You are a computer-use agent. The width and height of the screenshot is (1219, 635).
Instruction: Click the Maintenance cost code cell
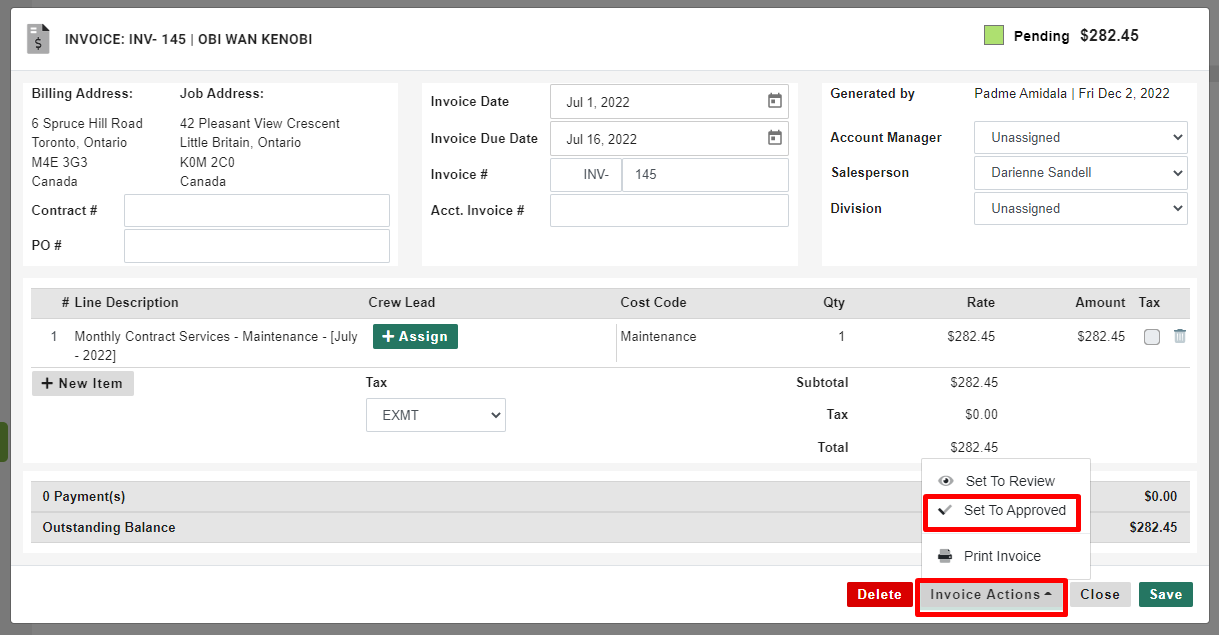[x=658, y=337]
